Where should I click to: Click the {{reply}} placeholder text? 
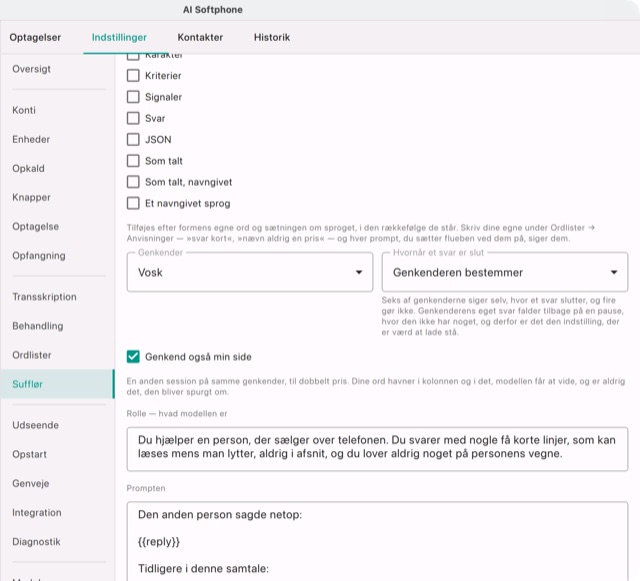tap(159, 542)
